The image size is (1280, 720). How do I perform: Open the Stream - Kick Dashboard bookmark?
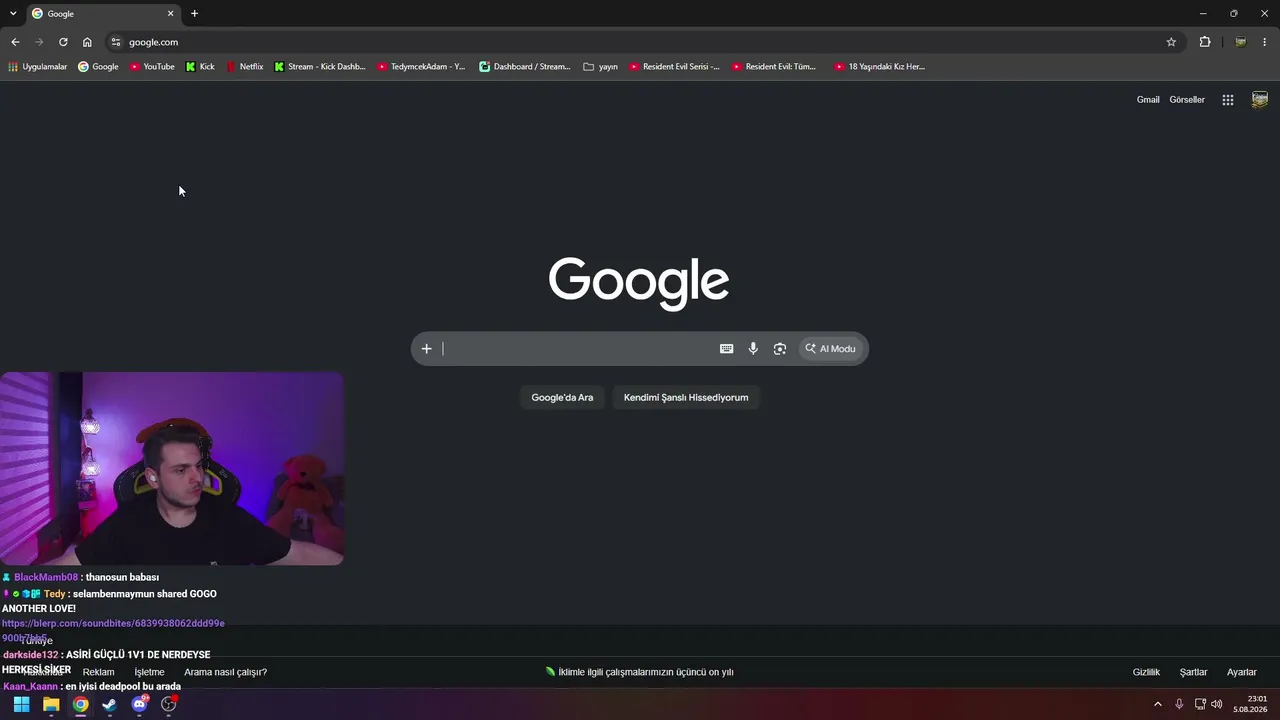point(320,67)
